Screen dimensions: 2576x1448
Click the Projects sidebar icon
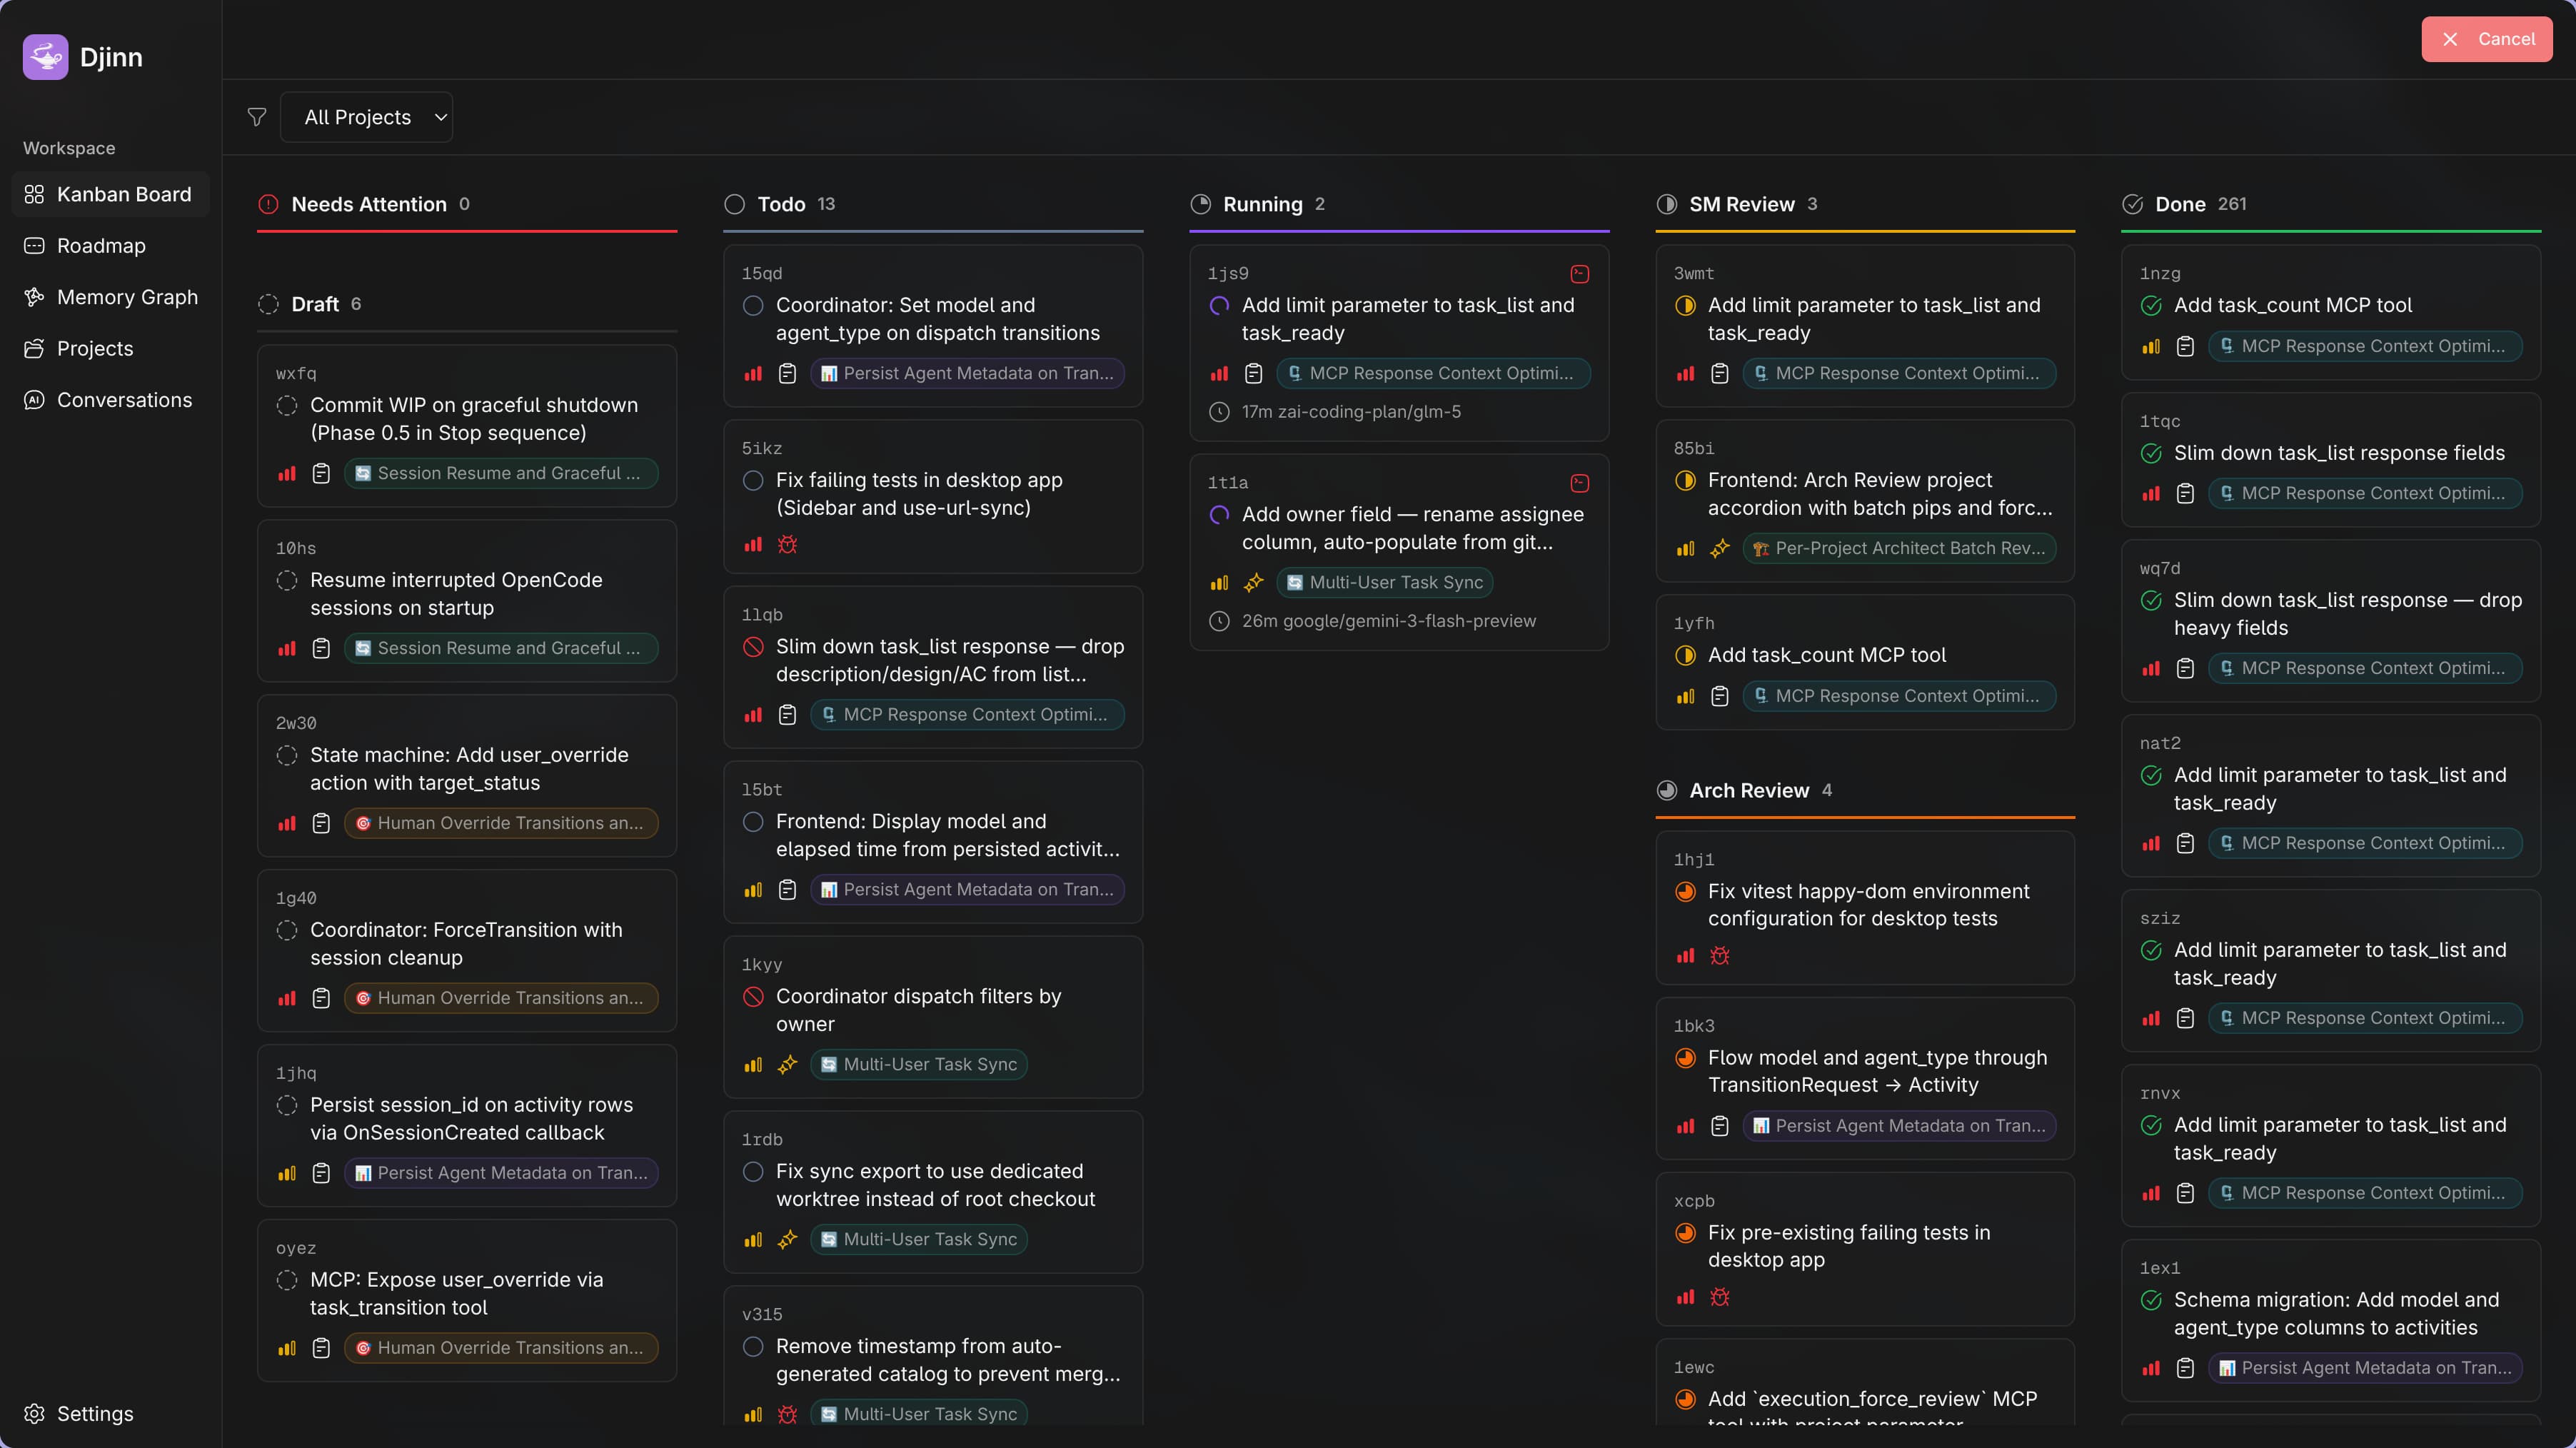tap(34, 348)
